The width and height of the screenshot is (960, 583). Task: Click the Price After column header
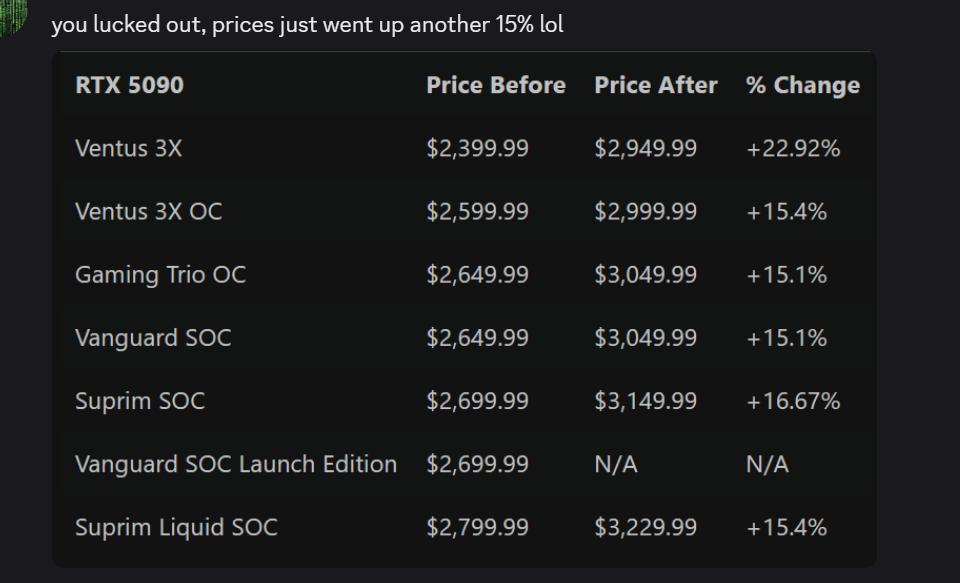coord(655,86)
